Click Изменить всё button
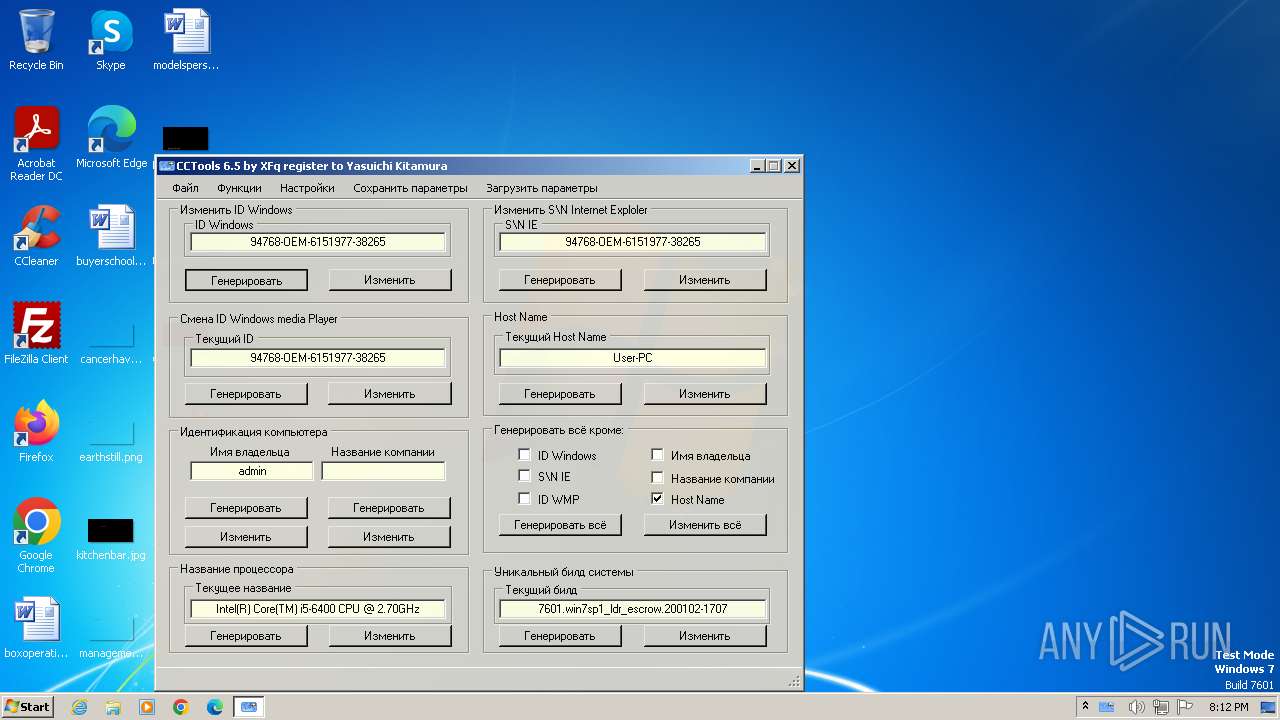This screenshot has width=1280, height=720. [705, 525]
